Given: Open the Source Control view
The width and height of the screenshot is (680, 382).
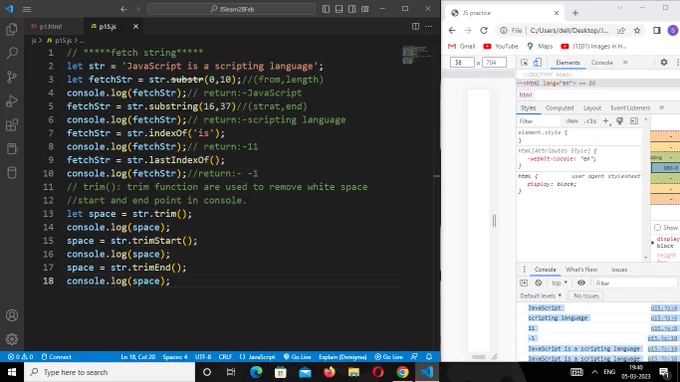Looking at the screenshot, I should click(x=12, y=77).
